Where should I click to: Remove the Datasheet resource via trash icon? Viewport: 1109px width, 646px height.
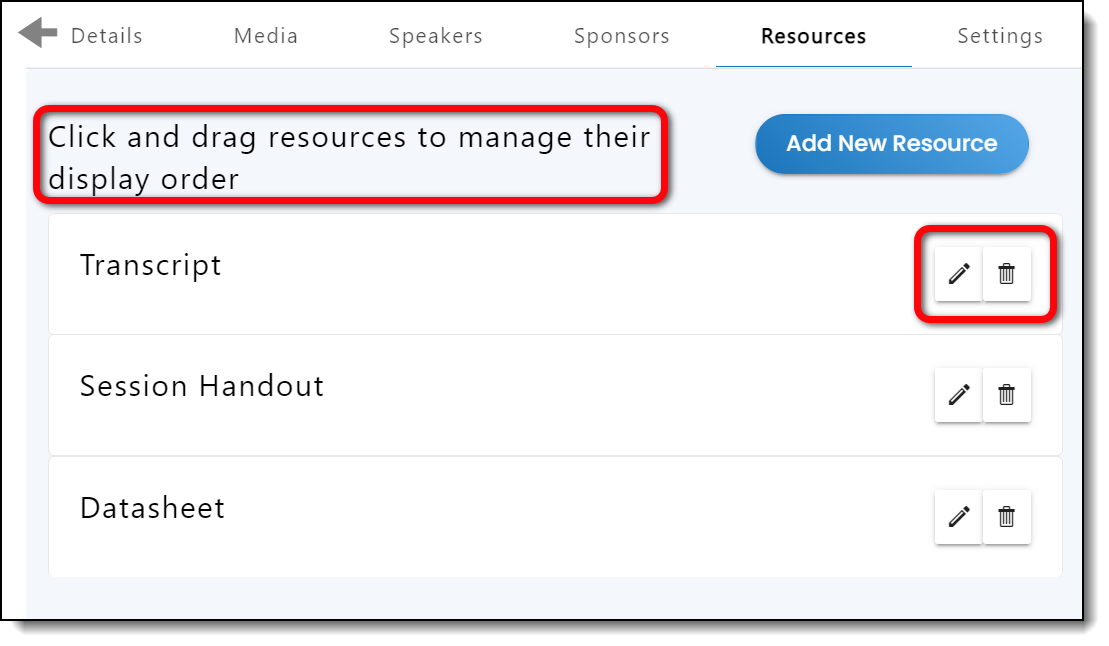(1006, 516)
